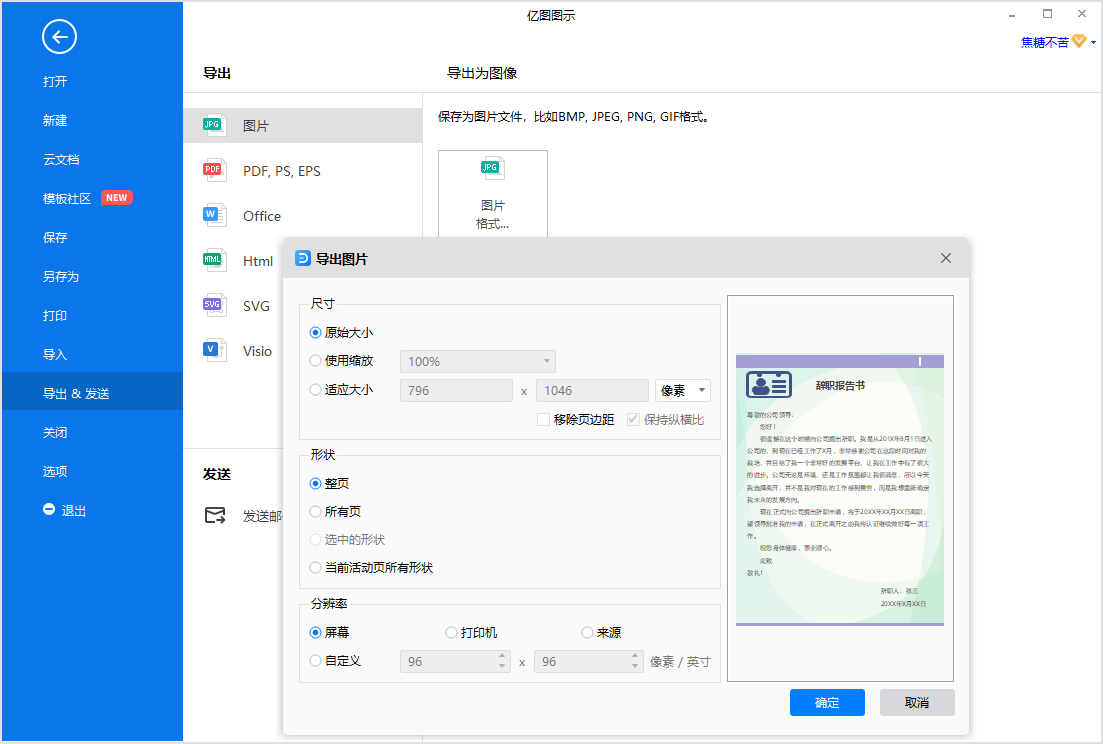This screenshot has width=1103, height=744.
Task: Maximize the 亿图图示 window
Action: click(x=1047, y=13)
